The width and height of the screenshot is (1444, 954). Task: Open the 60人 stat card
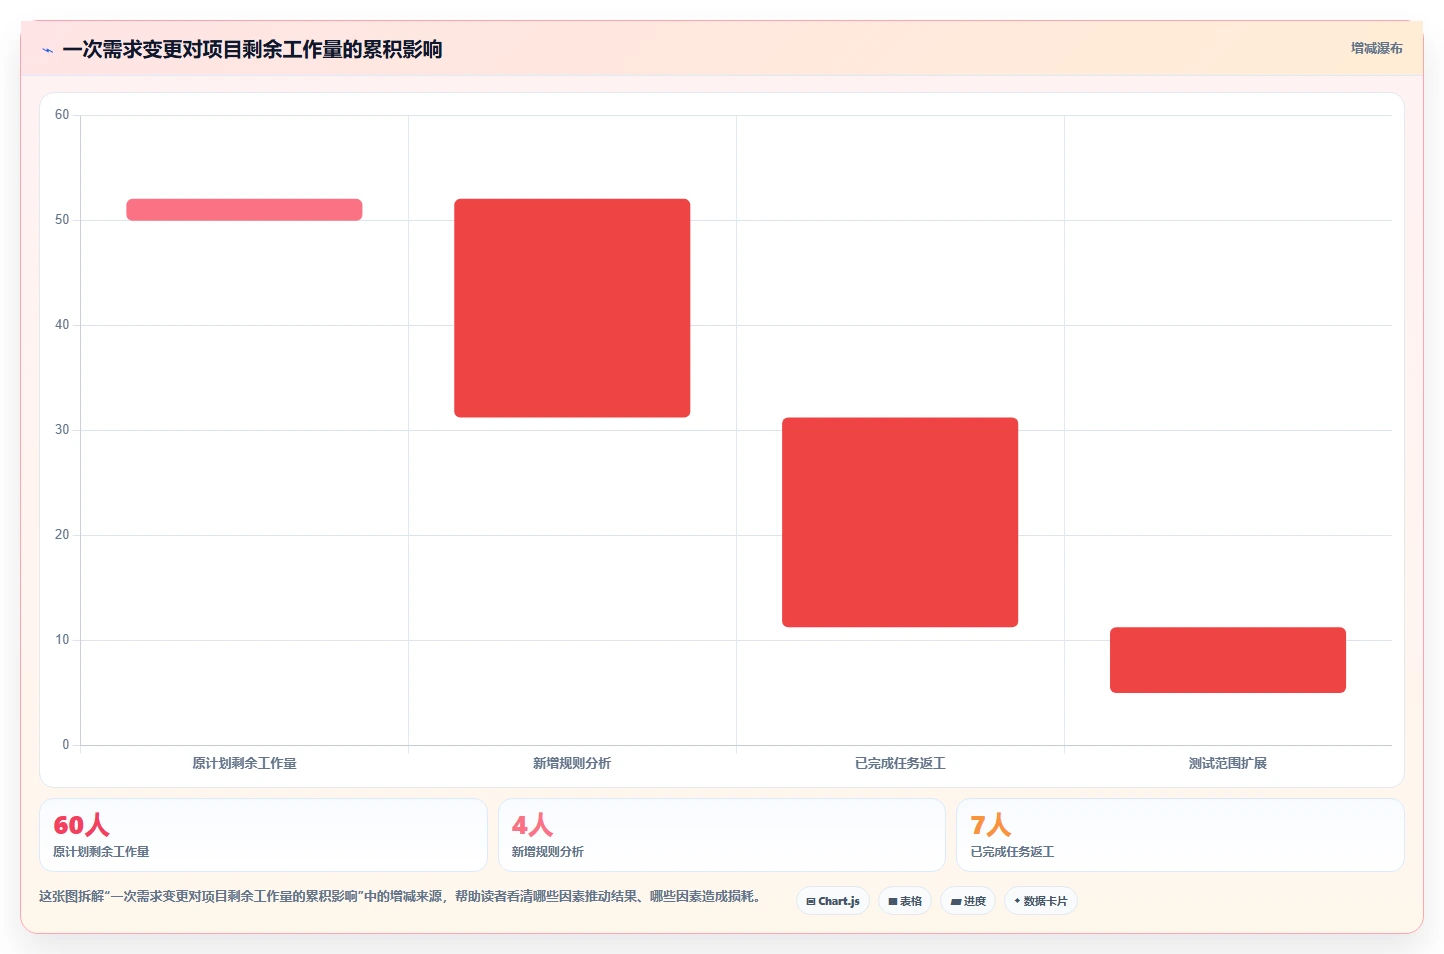click(263, 835)
